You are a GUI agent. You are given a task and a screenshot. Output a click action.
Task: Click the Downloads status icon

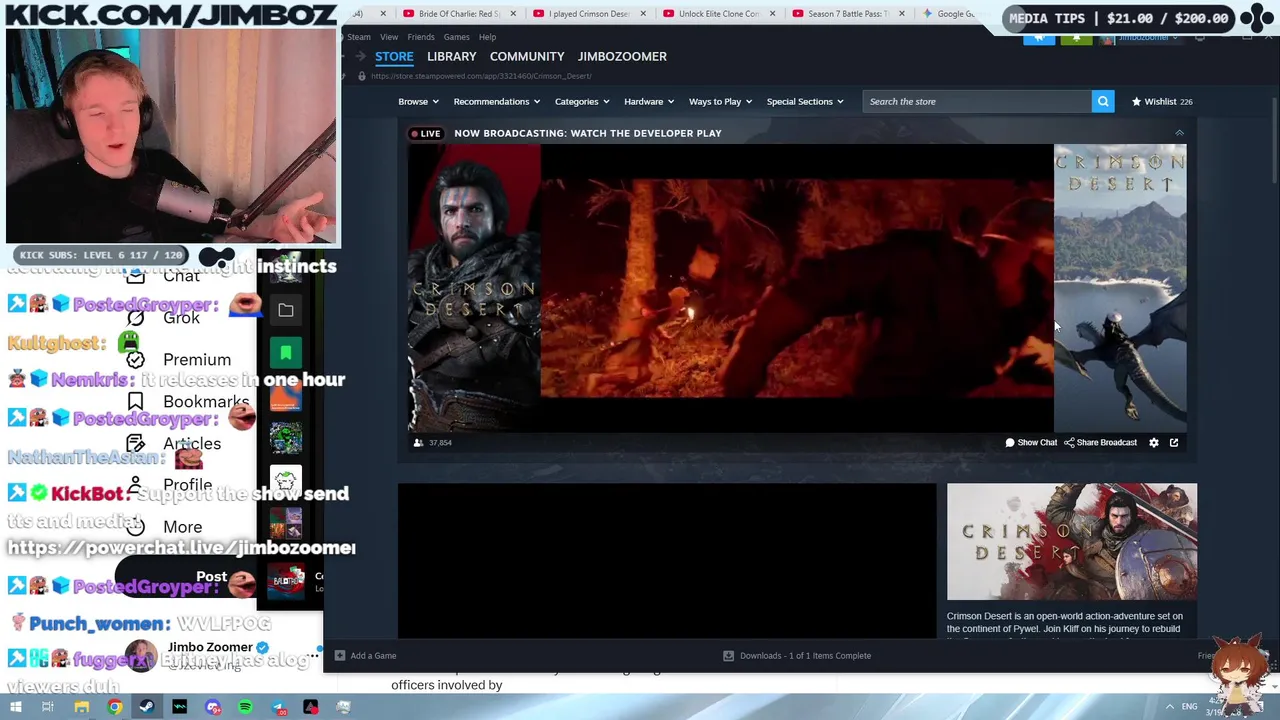click(728, 655)
